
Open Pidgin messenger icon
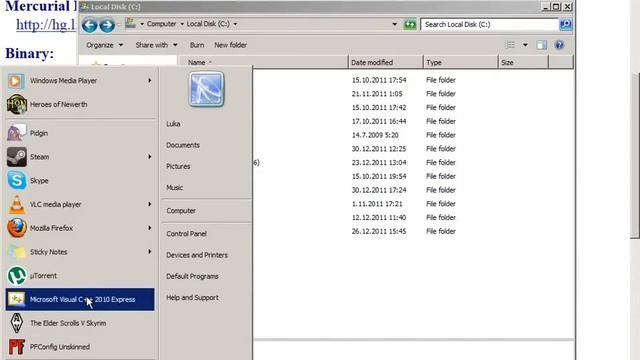16,133
